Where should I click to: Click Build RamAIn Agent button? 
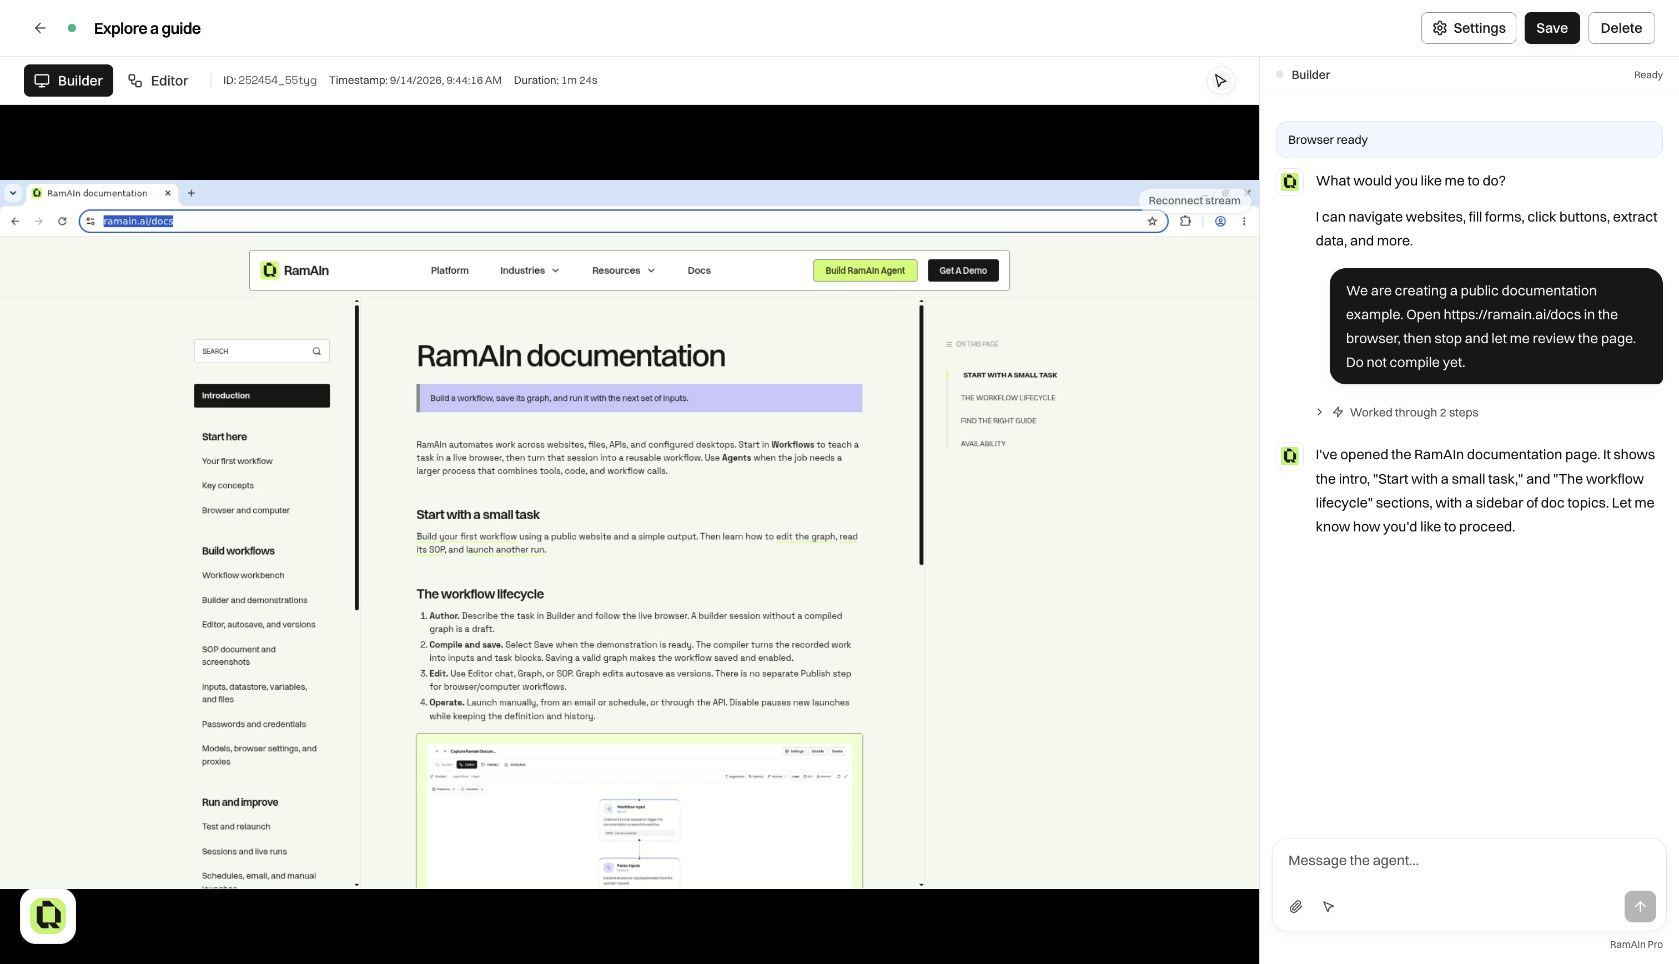[865, 271]
